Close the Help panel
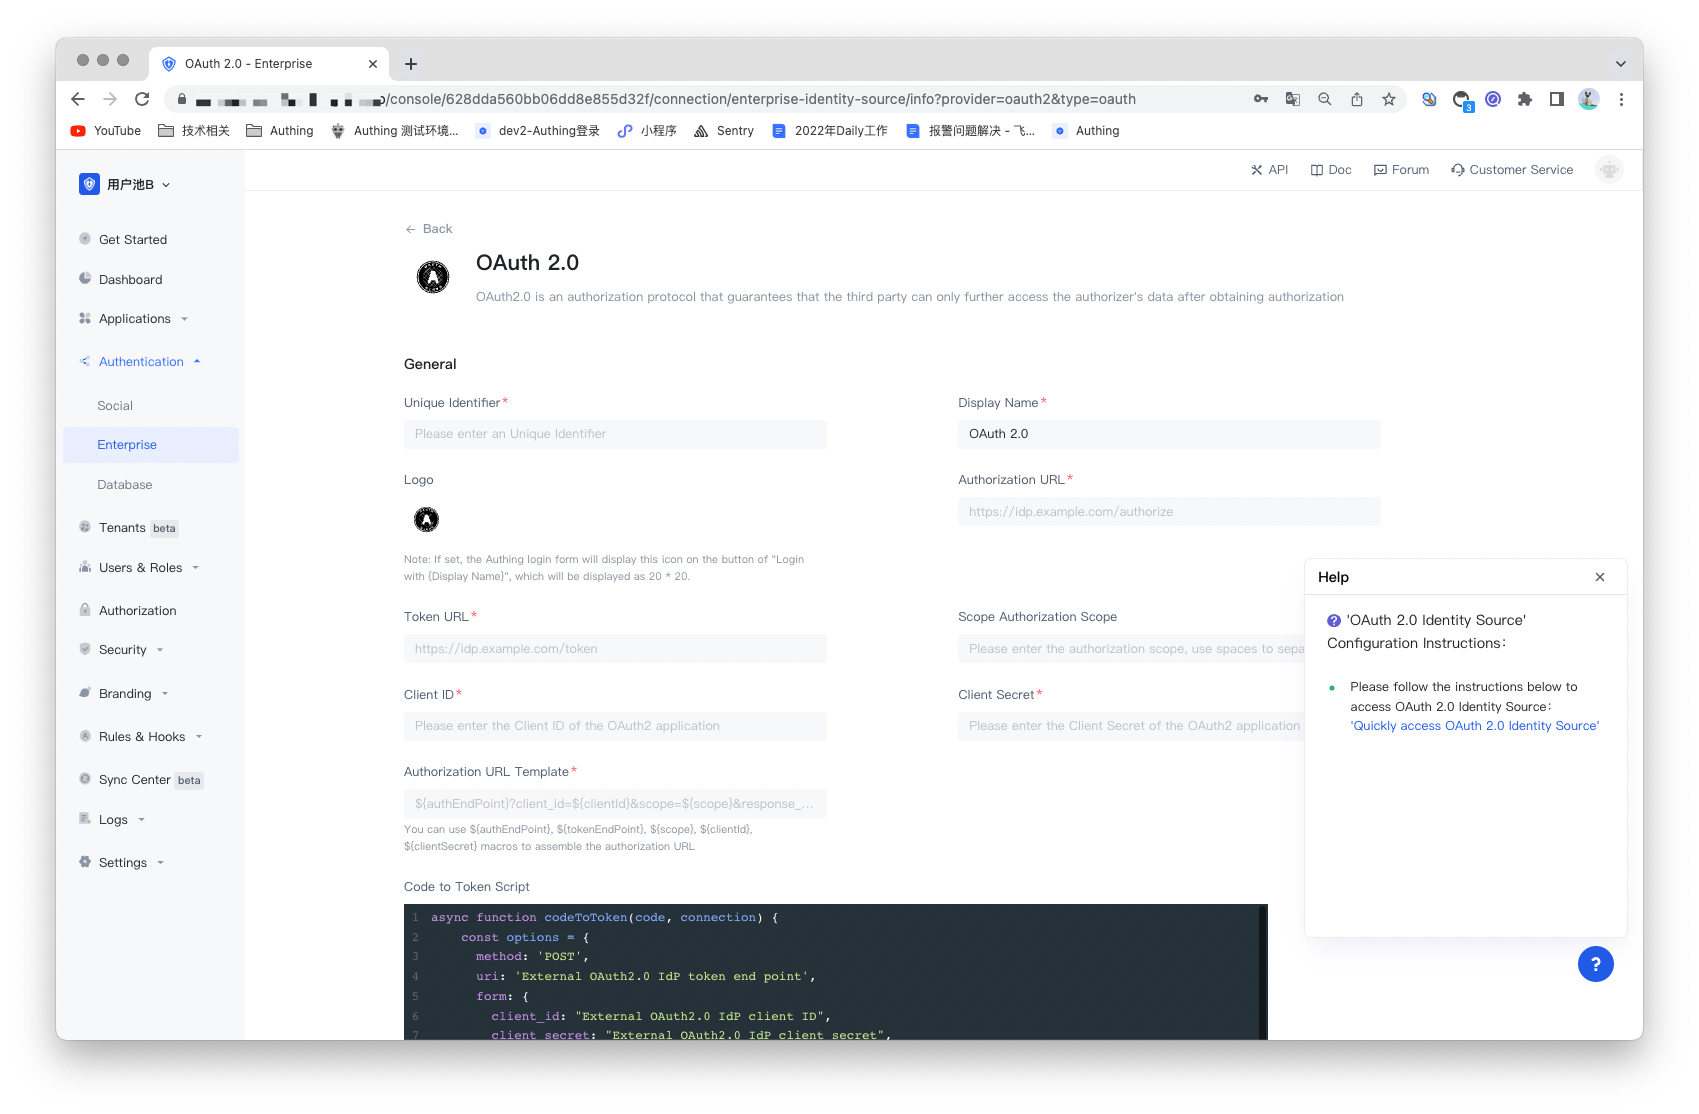 [1600, 577]
